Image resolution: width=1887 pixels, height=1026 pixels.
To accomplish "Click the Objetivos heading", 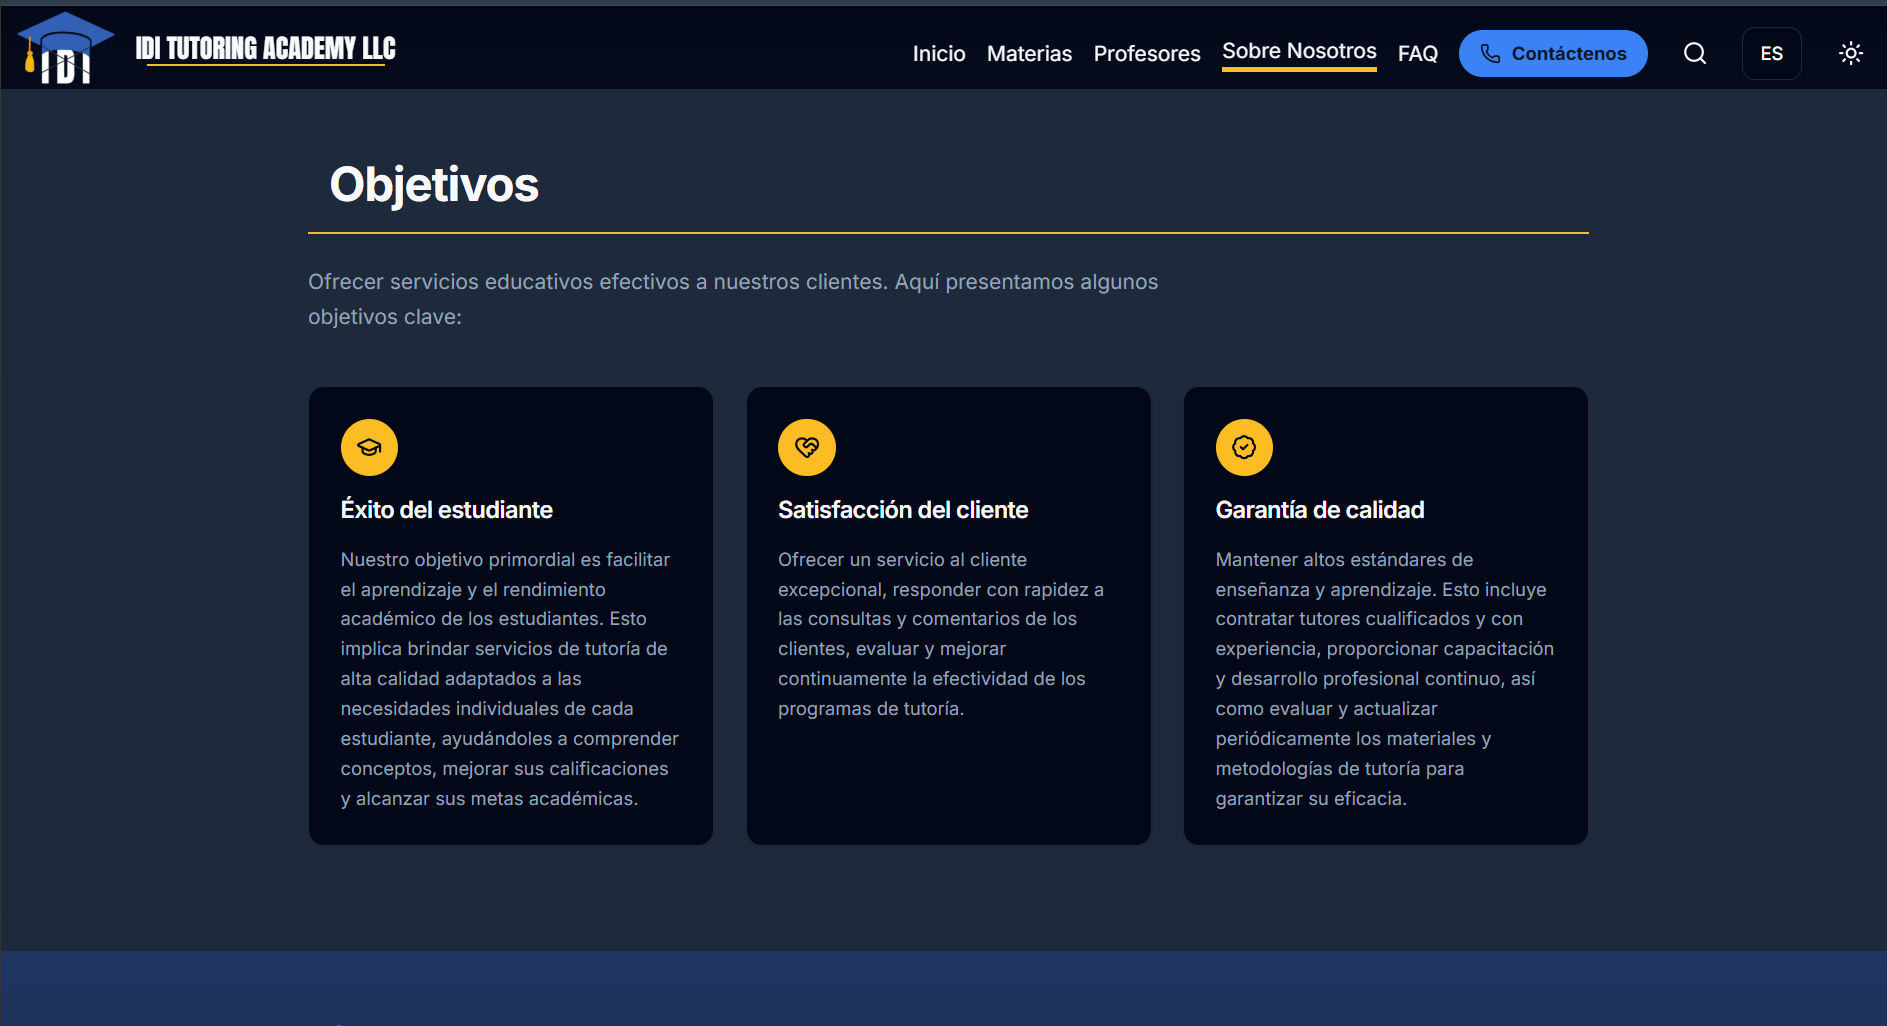I will click(434, 185).
